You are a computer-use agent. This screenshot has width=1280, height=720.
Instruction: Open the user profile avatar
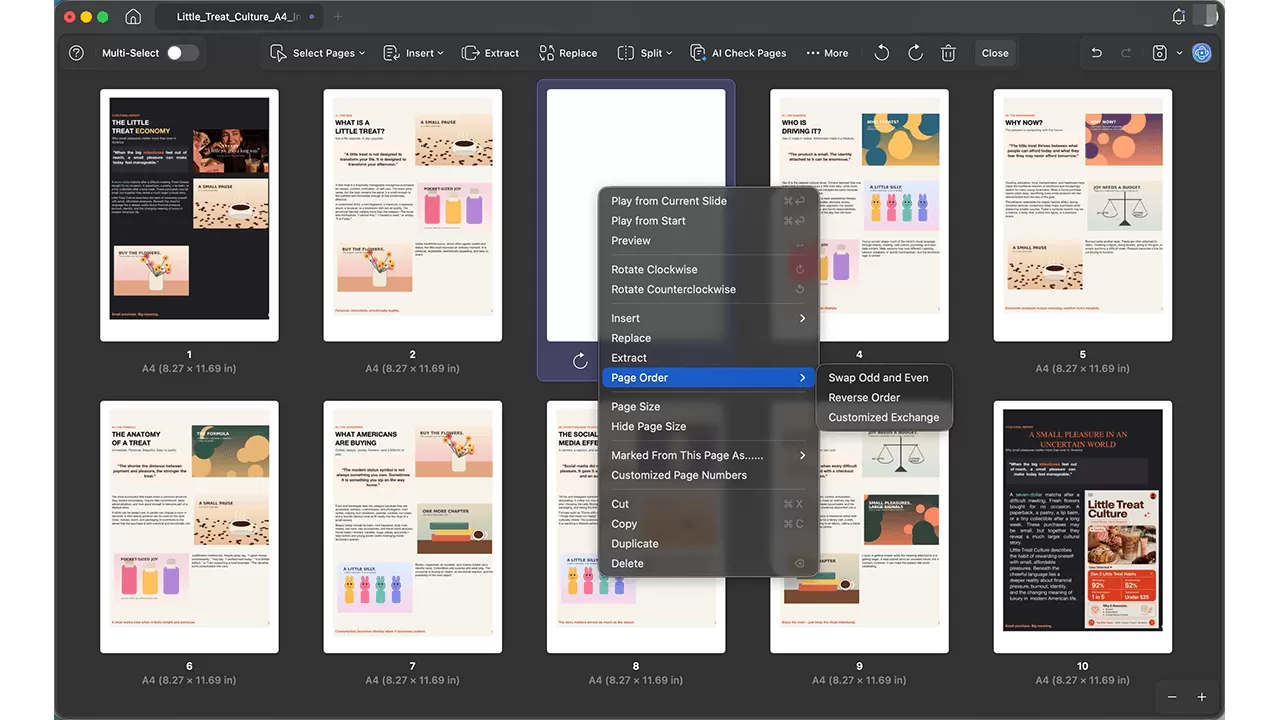click(1207, 16)
